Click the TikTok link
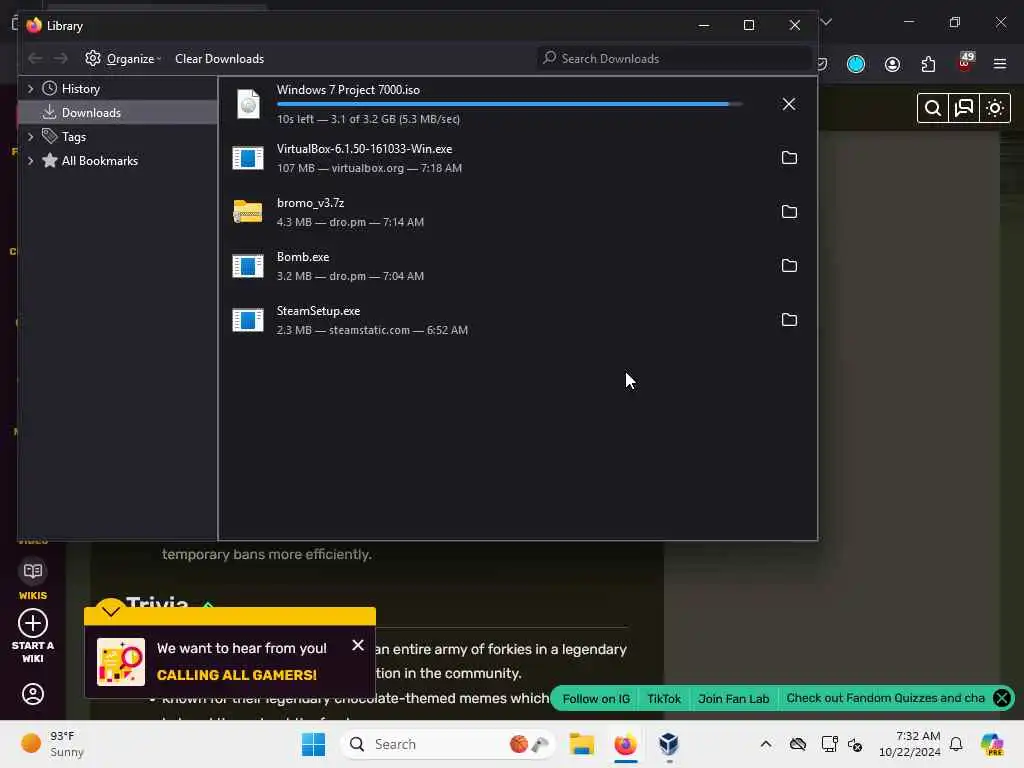The image size is (1024, 768). pyautogui.click(x=664, y=699)
